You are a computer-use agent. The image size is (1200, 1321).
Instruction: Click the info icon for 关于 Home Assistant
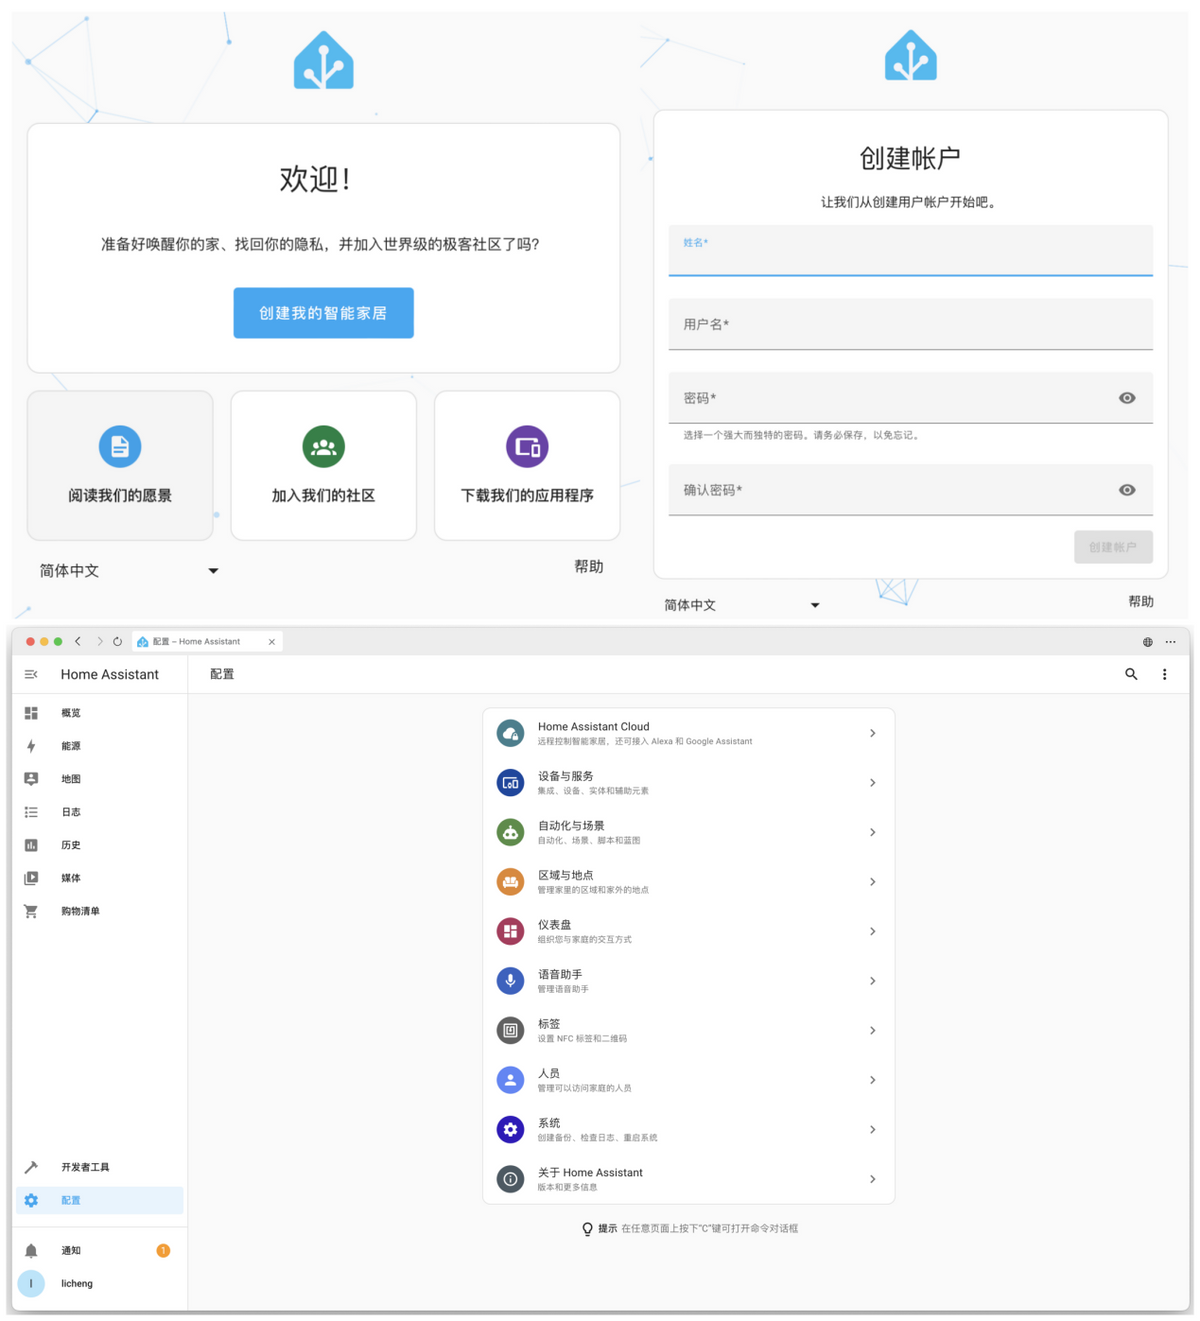(510, 1179)
